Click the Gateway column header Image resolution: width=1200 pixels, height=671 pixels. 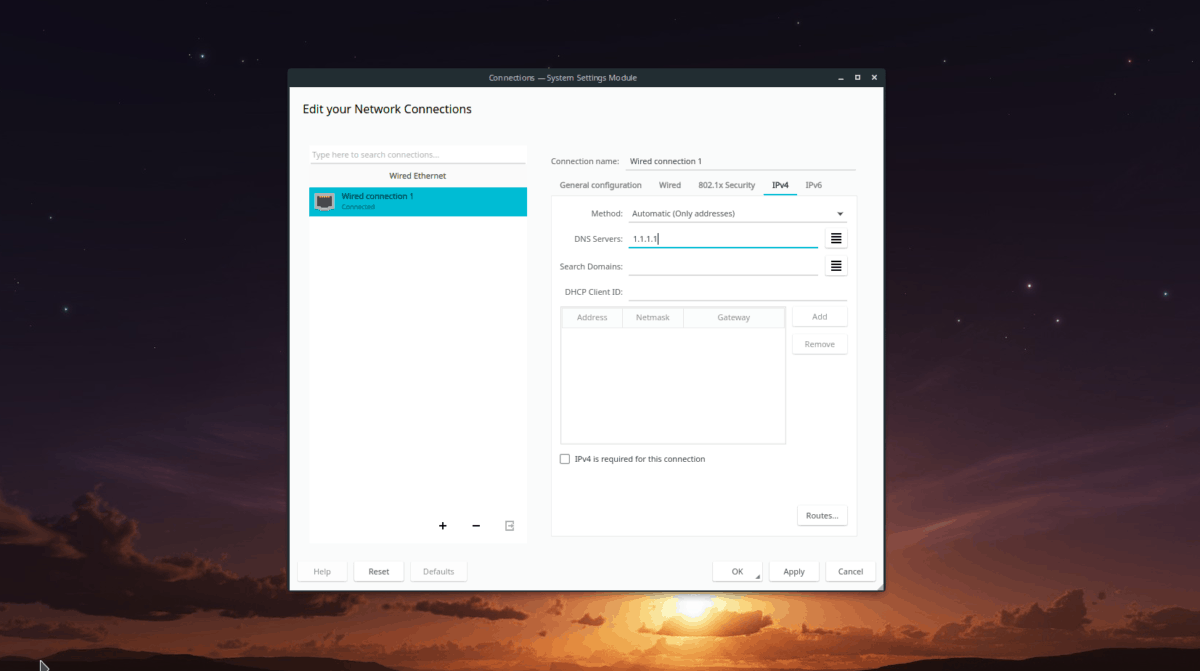(x=734, y=317)
